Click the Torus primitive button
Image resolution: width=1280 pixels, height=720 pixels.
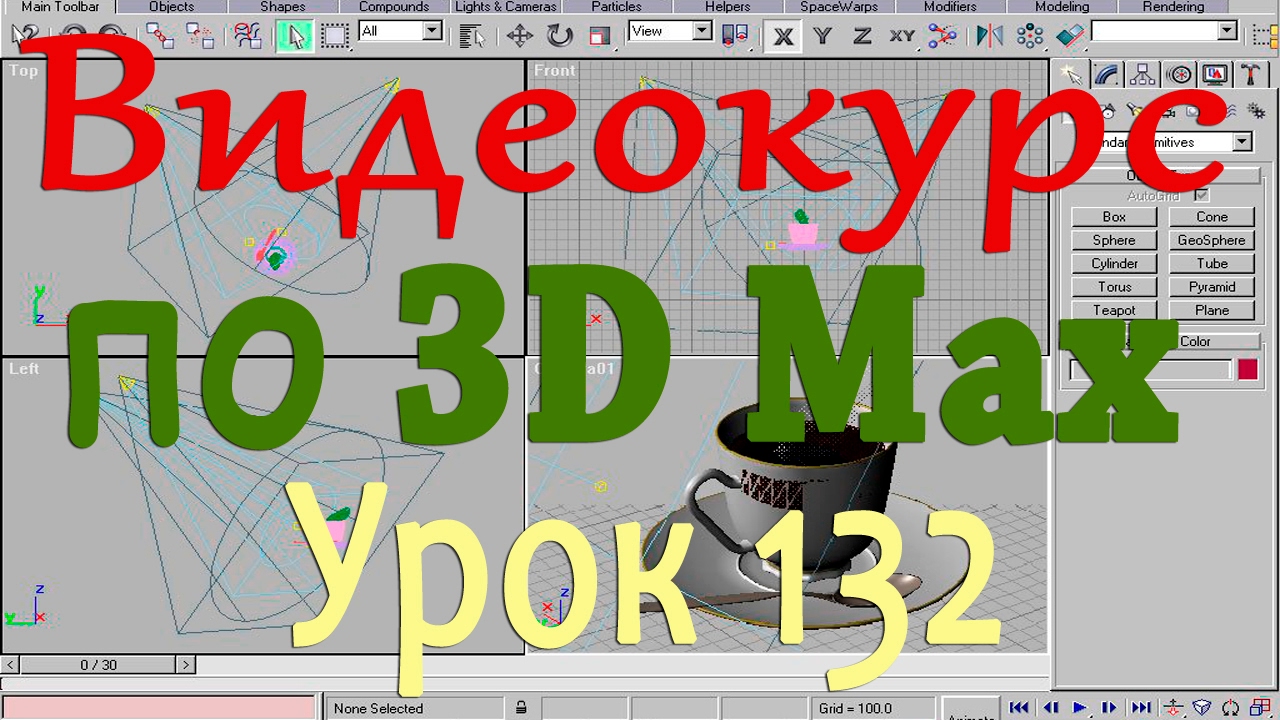click(1114, 287)
